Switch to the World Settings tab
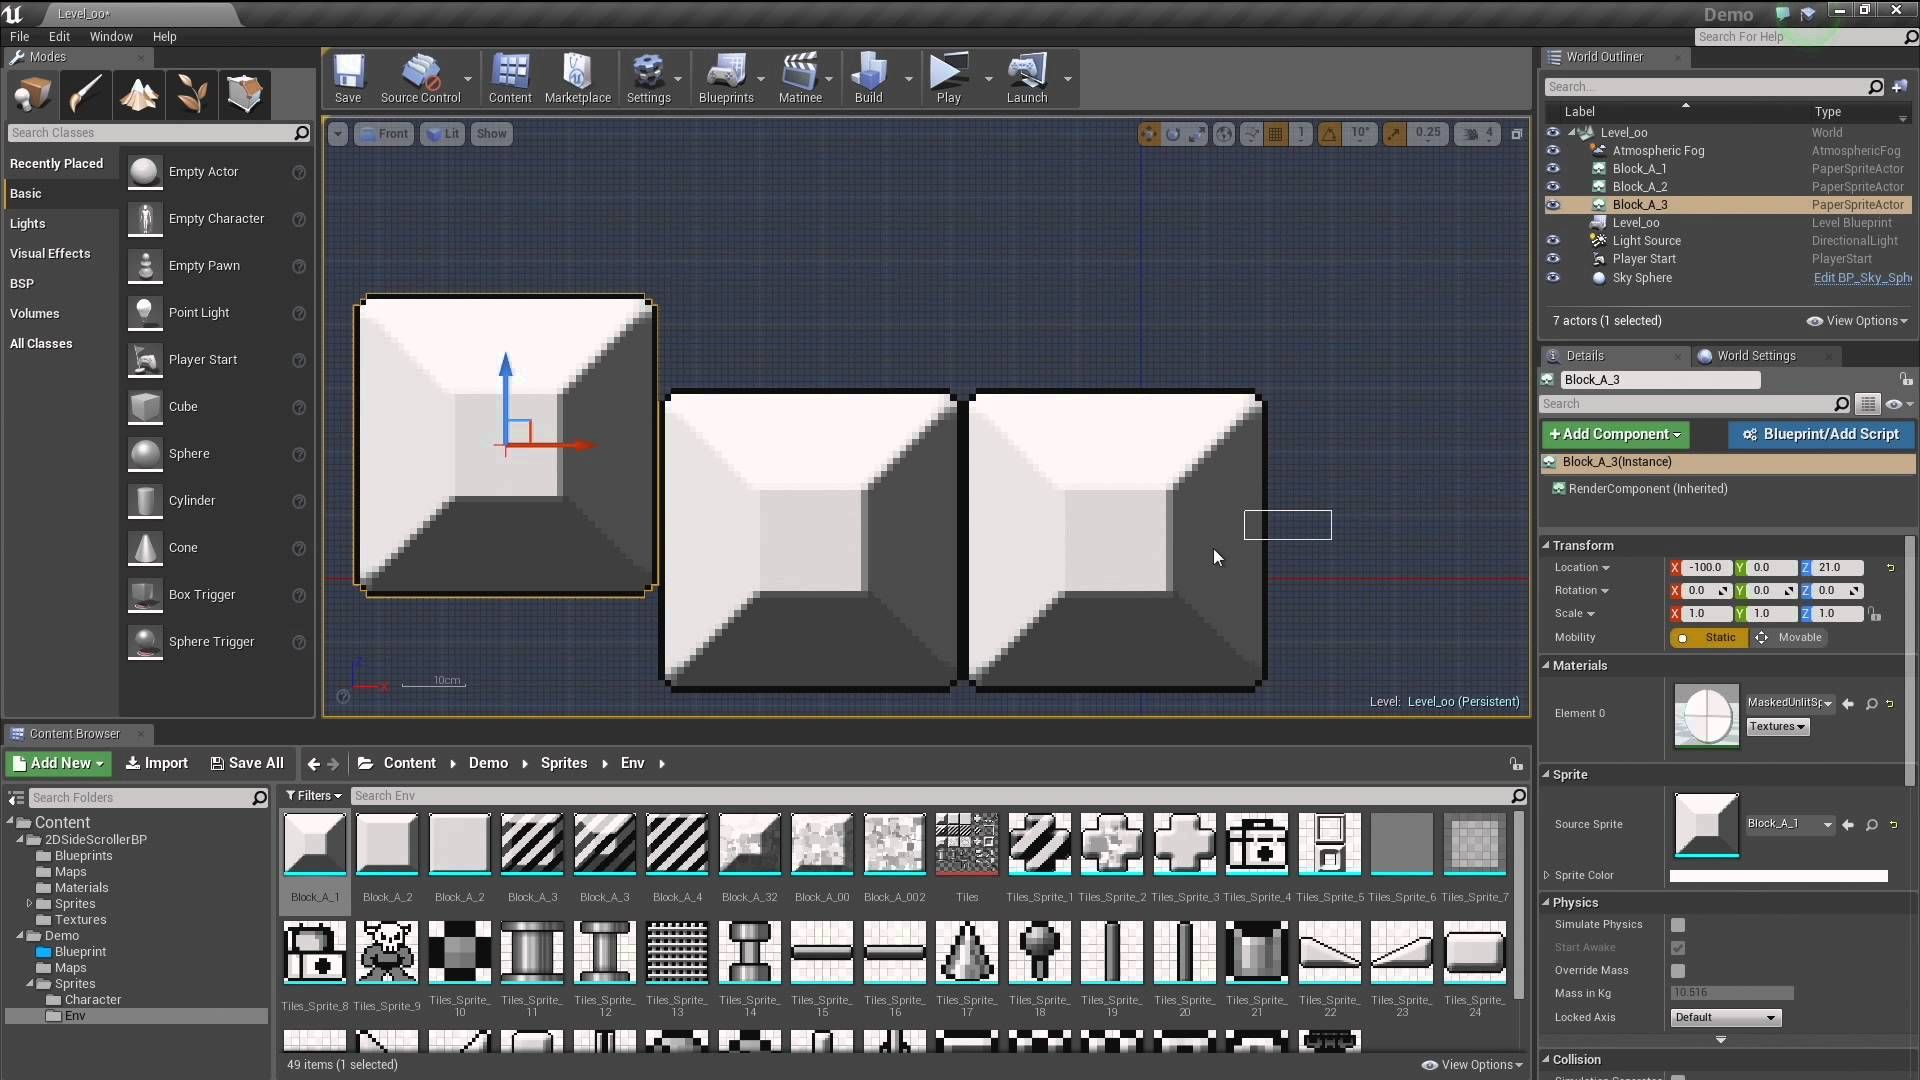 pyautogui.click(x=1756, y=356)
